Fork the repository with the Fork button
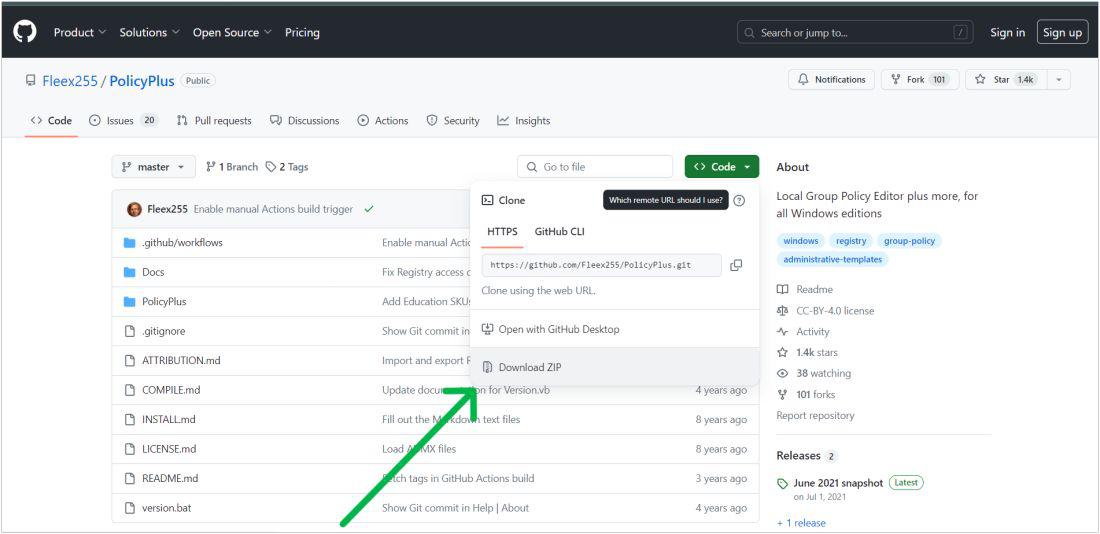Screen dimensions: 1100x534 point(919,80)
